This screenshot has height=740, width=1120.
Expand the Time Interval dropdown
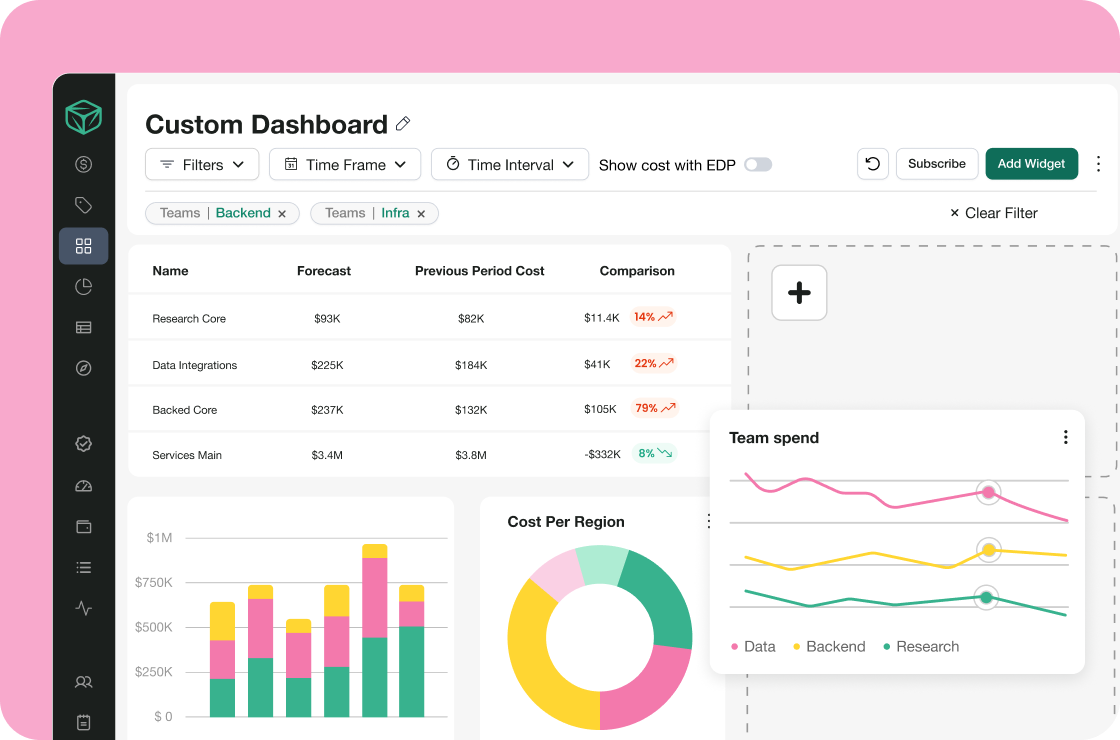click(509, 165)
